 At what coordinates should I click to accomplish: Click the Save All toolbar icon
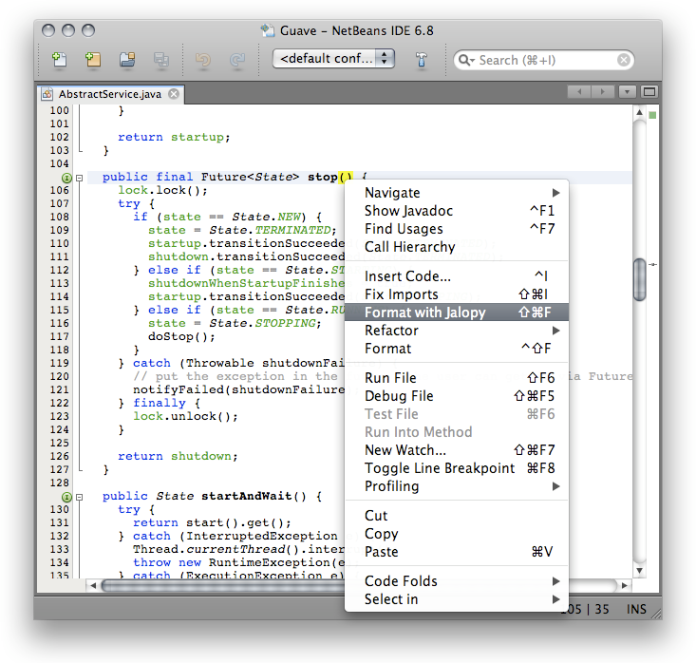point(161,59)
